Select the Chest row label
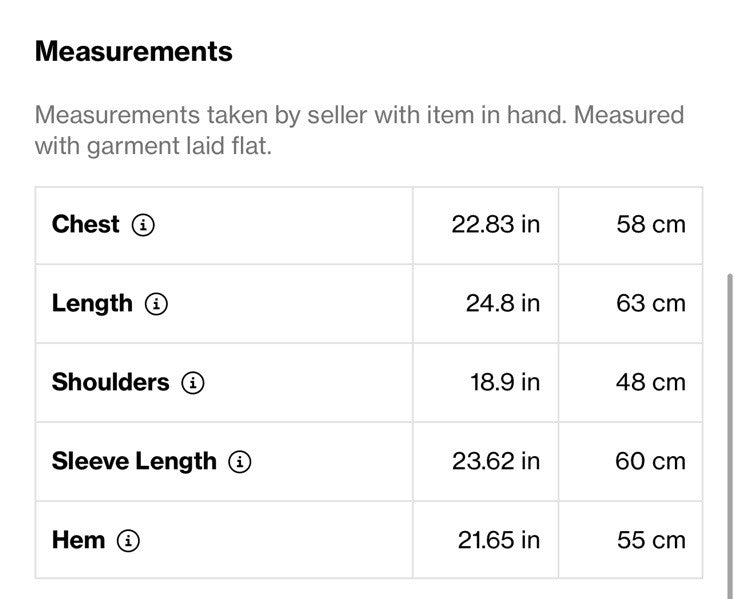 click(85, 224)
